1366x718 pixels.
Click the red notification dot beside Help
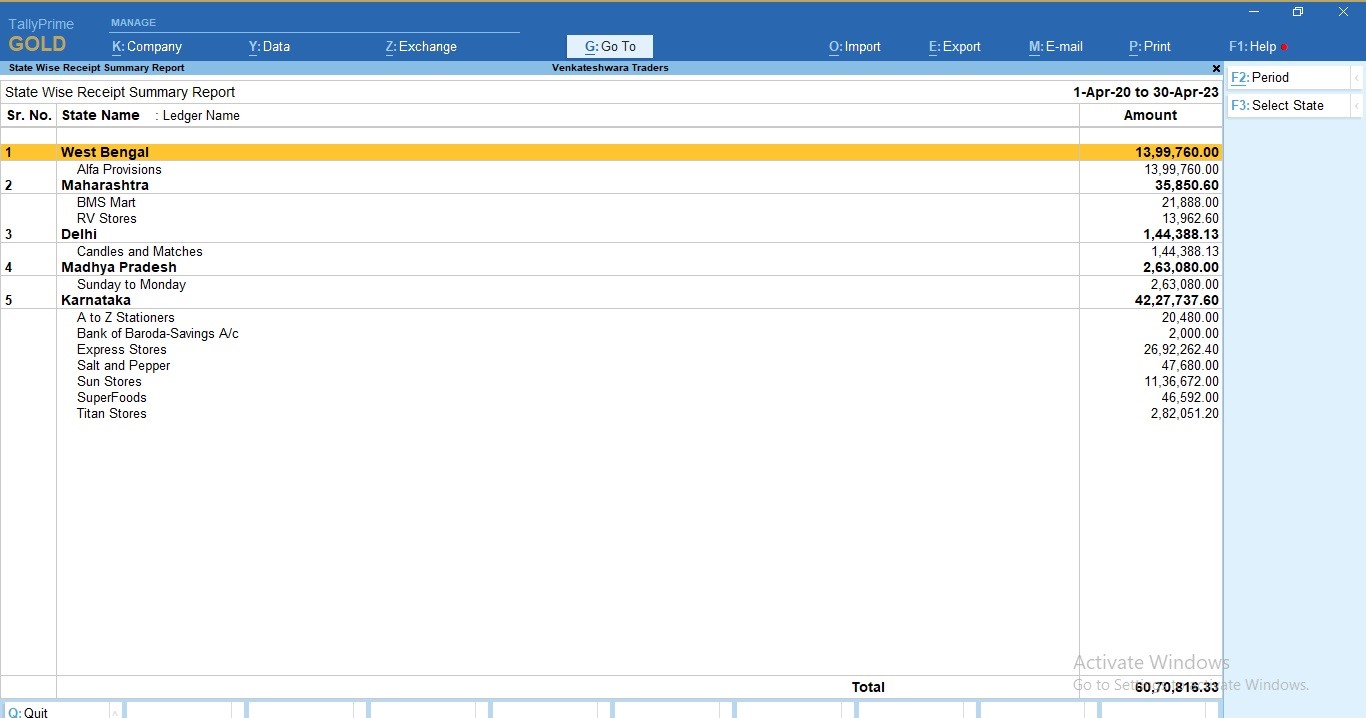pyautogui.click(x=1285, y=47)
